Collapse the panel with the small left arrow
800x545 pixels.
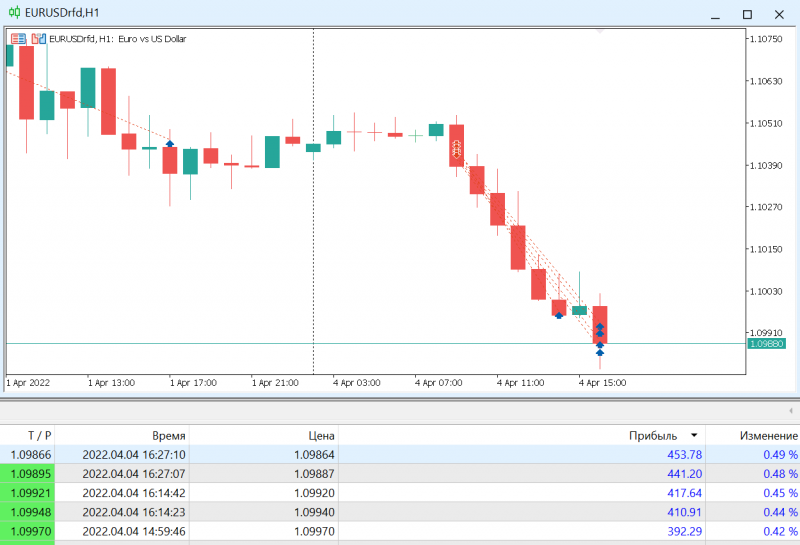click(x=790, y=411)
